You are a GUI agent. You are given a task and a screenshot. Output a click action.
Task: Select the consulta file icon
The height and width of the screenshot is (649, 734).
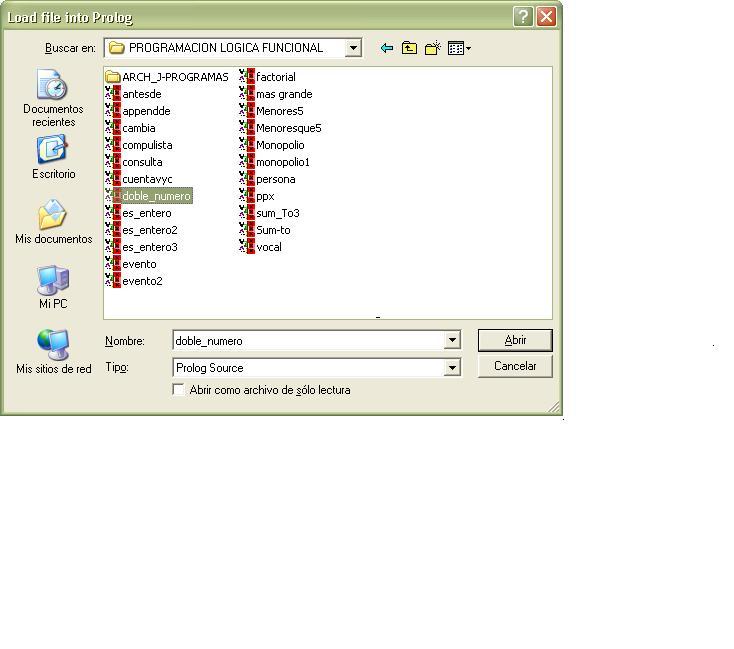pos(113,162)
